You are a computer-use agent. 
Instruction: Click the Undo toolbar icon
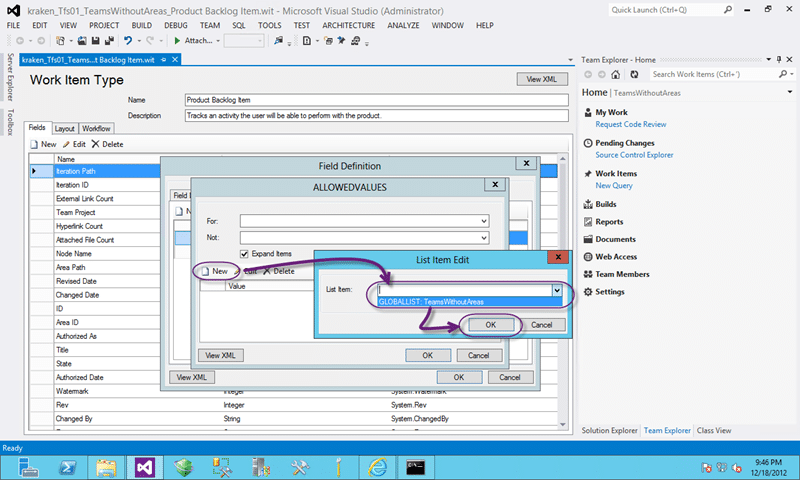click(x=128, y=41)
